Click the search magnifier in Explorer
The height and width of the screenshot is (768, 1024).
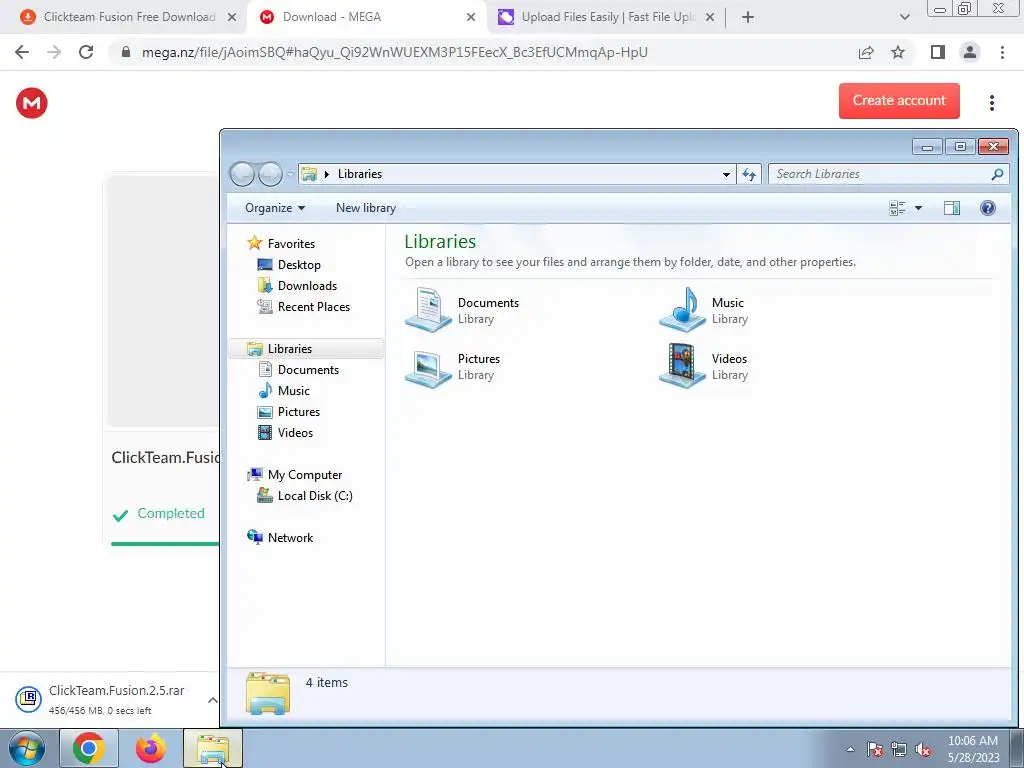pyautogui.click(x=997, y=174)
